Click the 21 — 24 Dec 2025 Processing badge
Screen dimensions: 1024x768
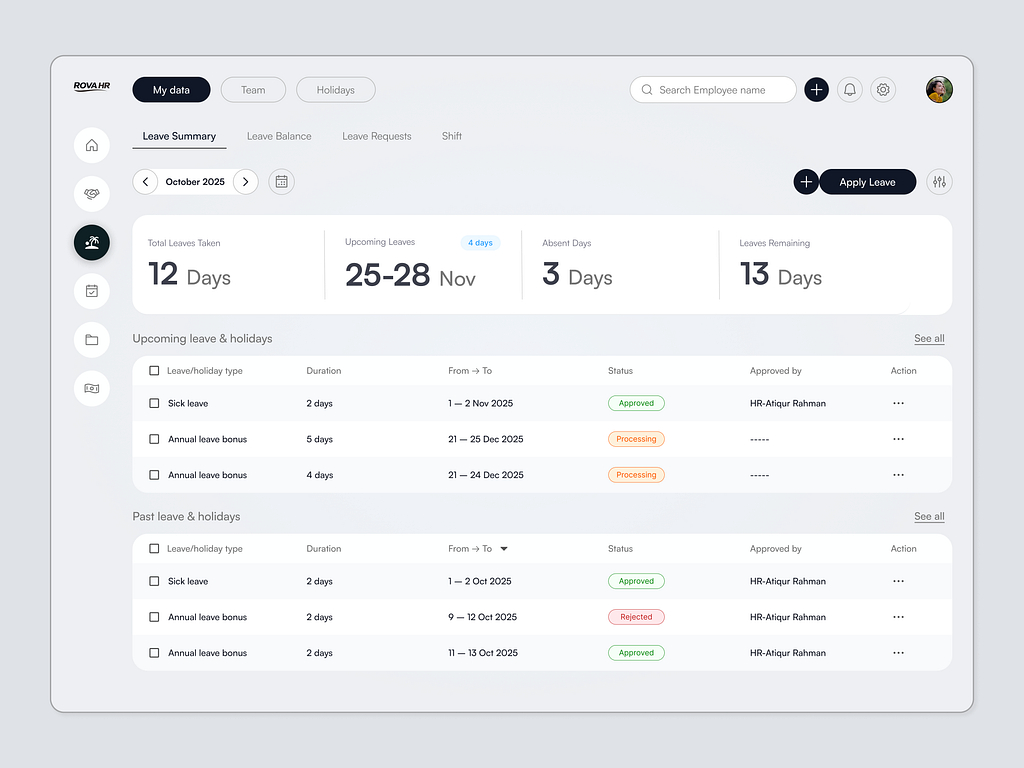click(x=636, y=475)
